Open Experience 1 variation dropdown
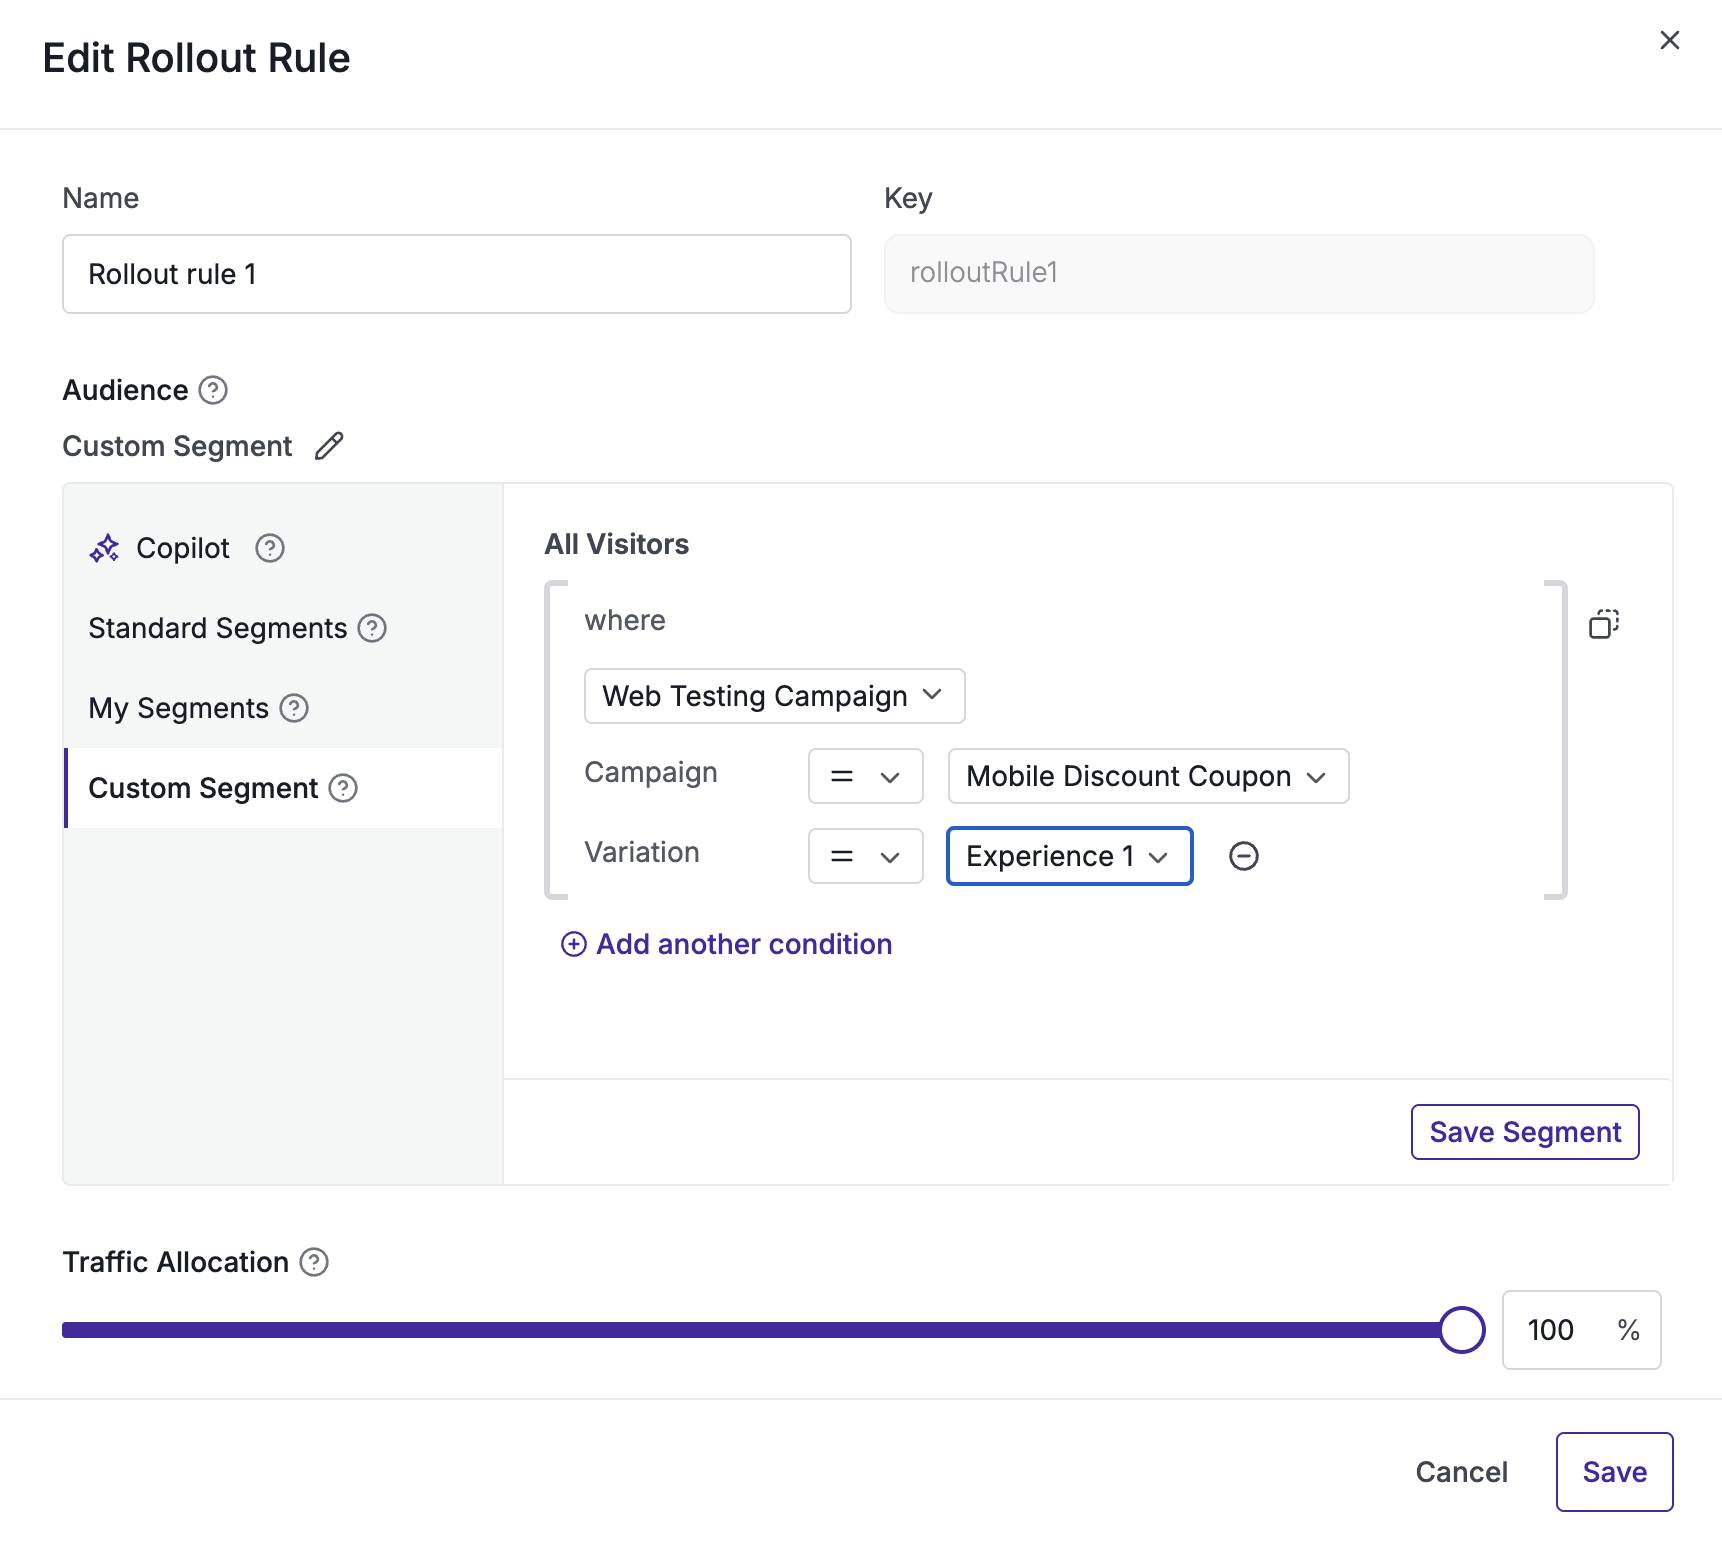 1070,856
